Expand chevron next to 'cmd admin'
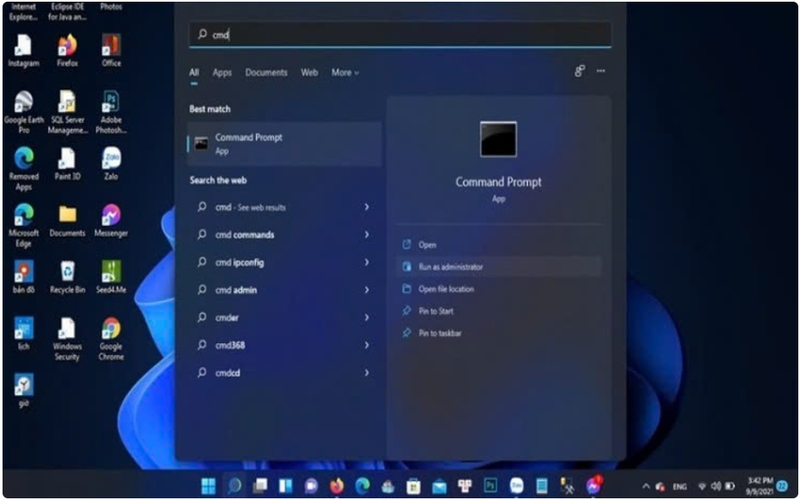The image size is (800, 500). point(367,290)
